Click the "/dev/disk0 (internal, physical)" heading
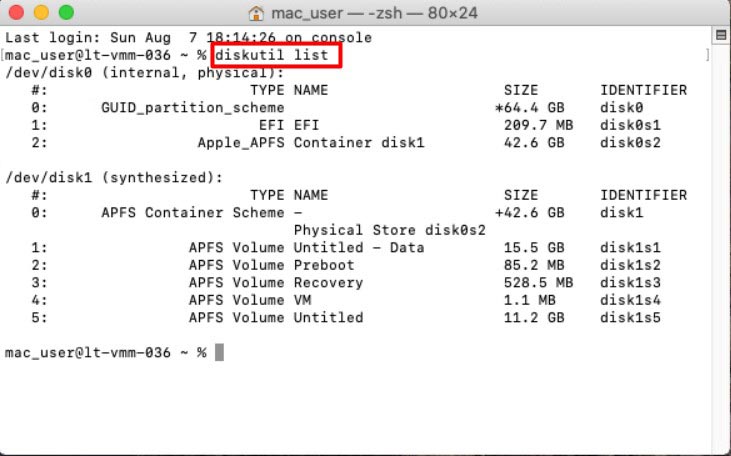The image size is (731, 456). (145, 73)
